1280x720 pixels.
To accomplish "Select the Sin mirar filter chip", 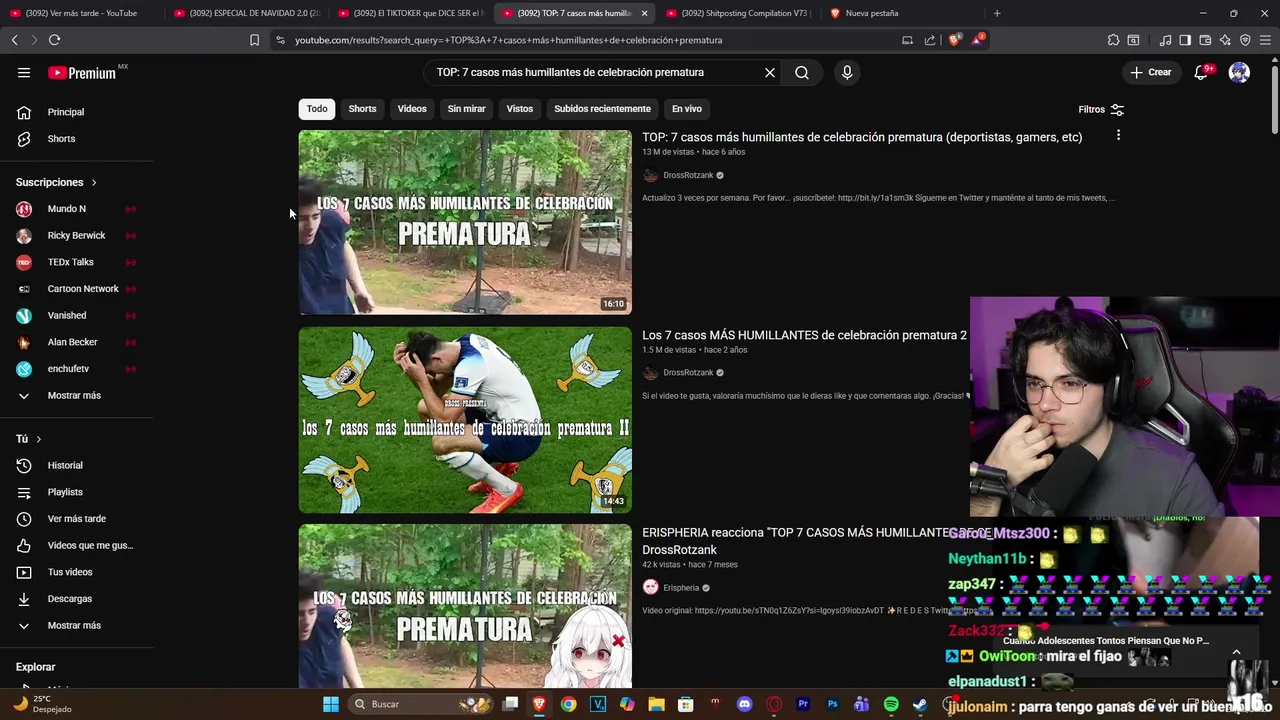I will click(x=466, y=109).
